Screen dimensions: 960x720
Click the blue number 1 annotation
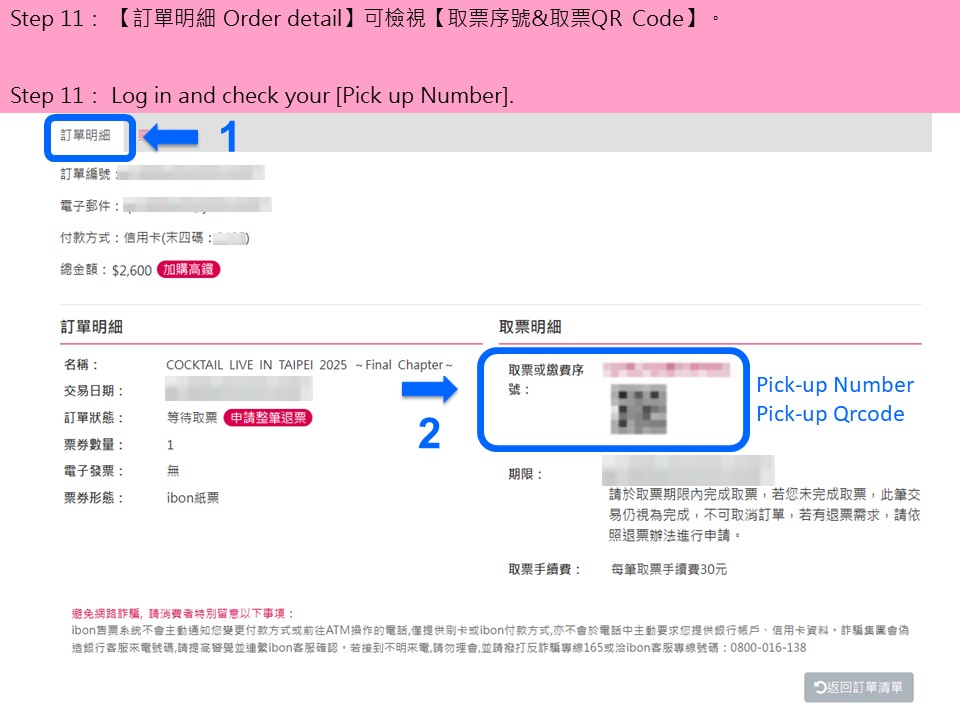tap(228, 136)
